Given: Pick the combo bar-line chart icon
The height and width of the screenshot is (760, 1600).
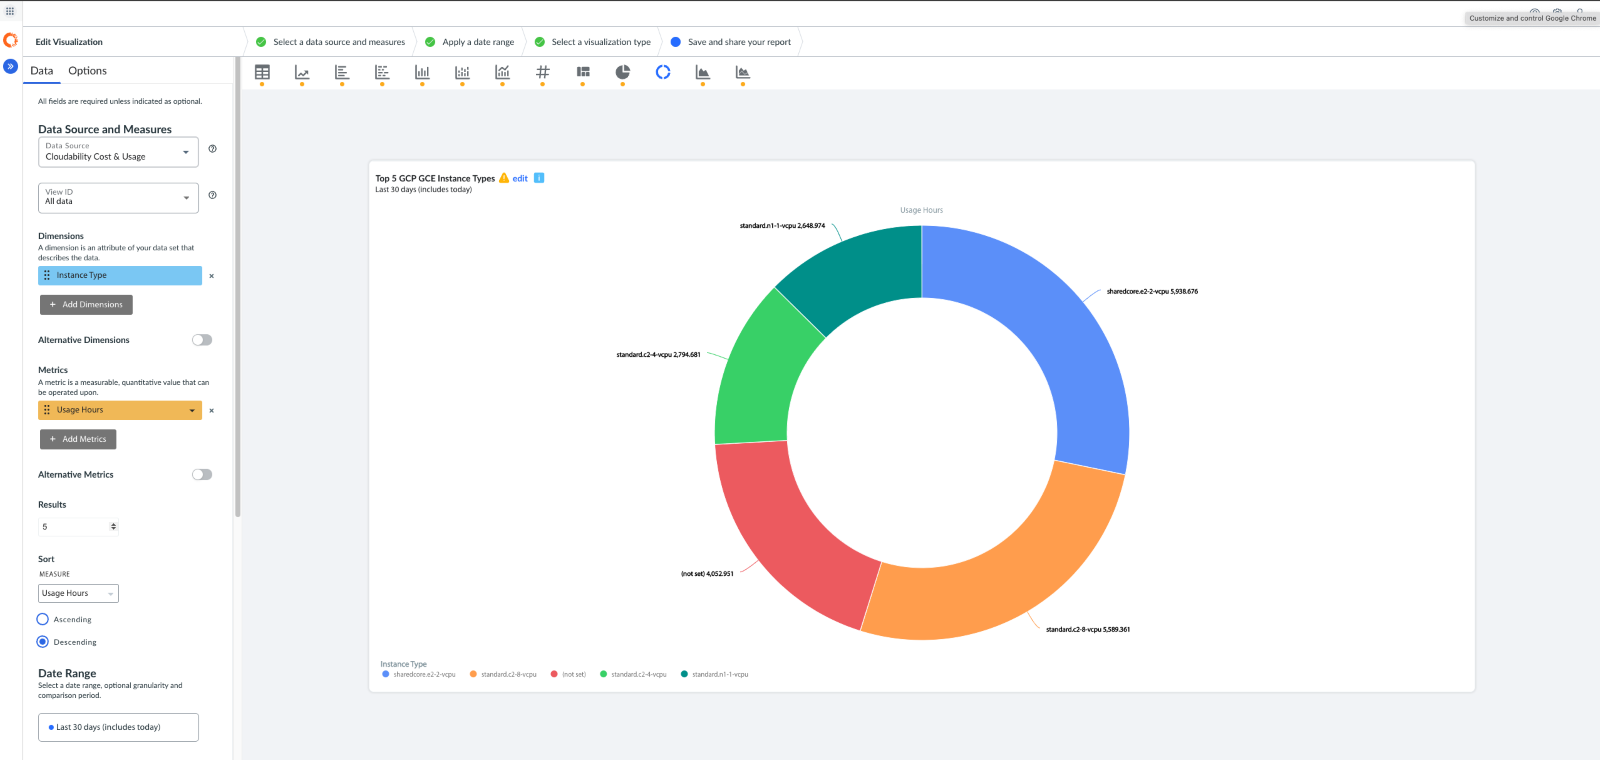Looking at the screenshot, I should pyautogui.click(x=502, y=72).
